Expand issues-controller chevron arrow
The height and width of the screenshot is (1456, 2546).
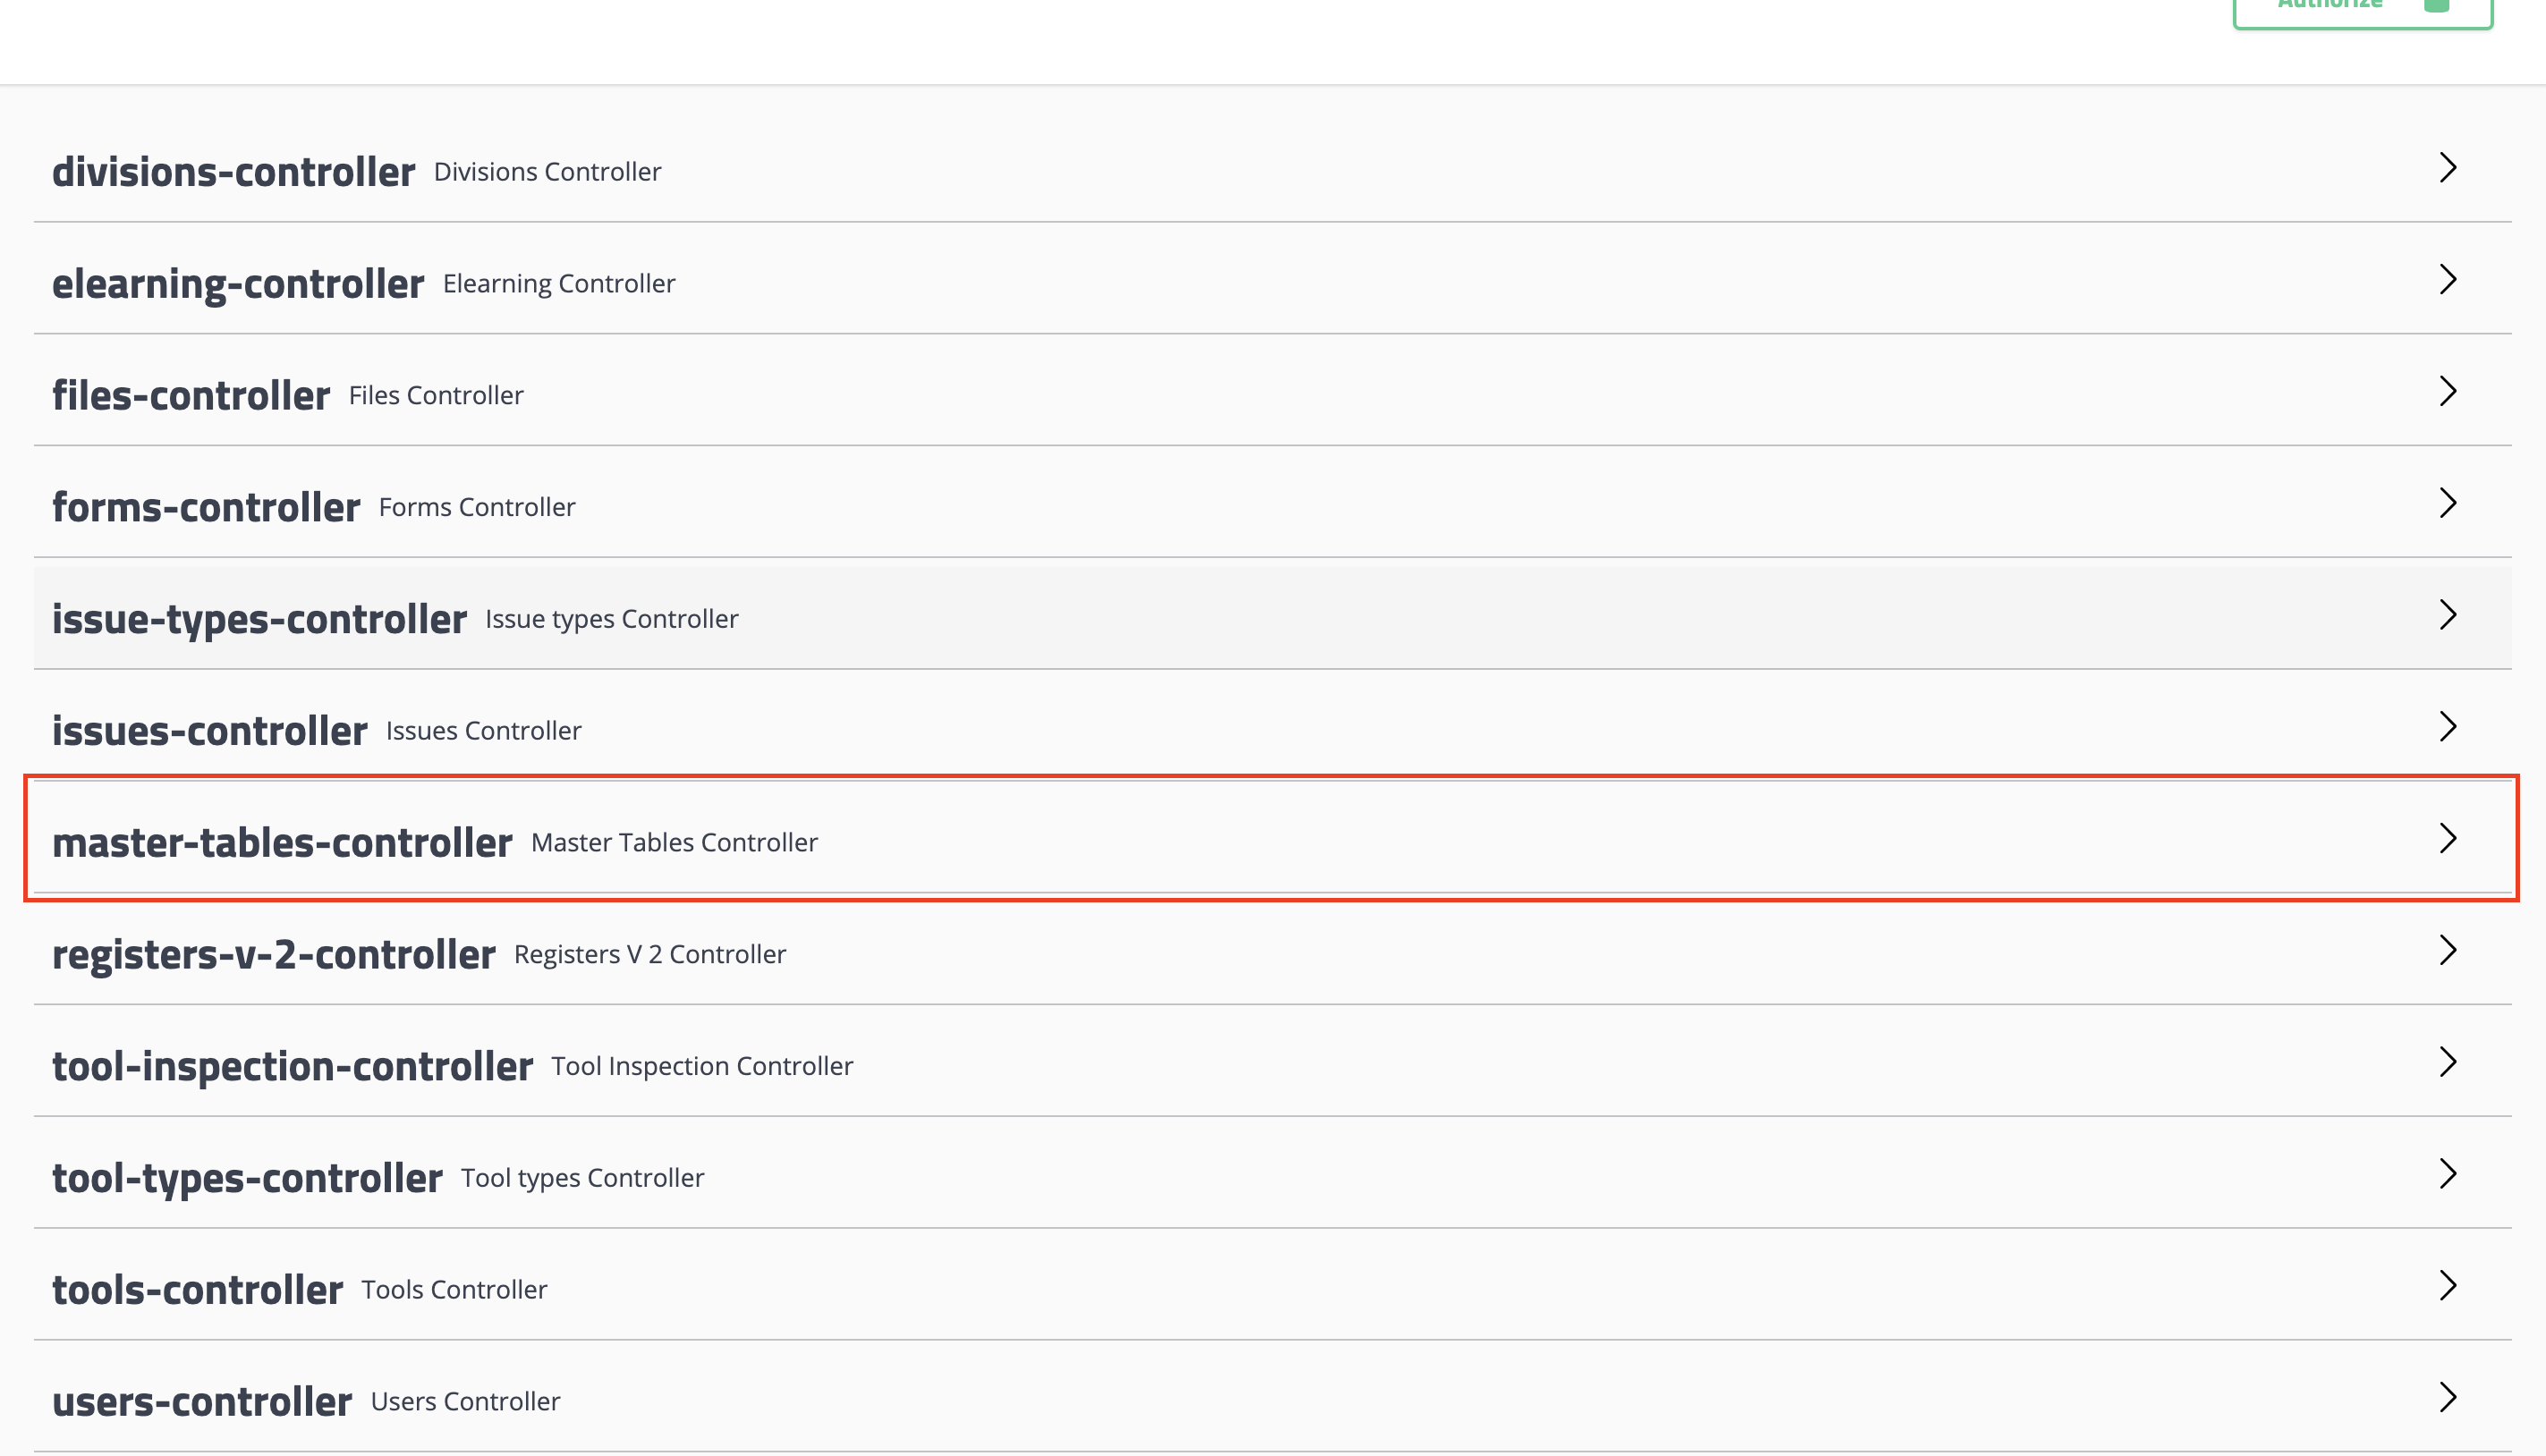tap(2447, 727)
